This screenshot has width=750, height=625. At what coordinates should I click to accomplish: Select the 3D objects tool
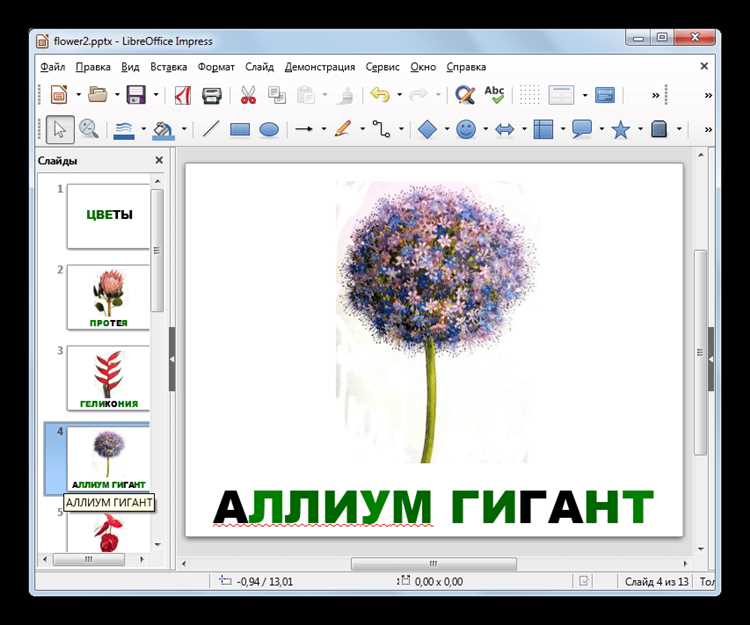[x=659, y=129]
